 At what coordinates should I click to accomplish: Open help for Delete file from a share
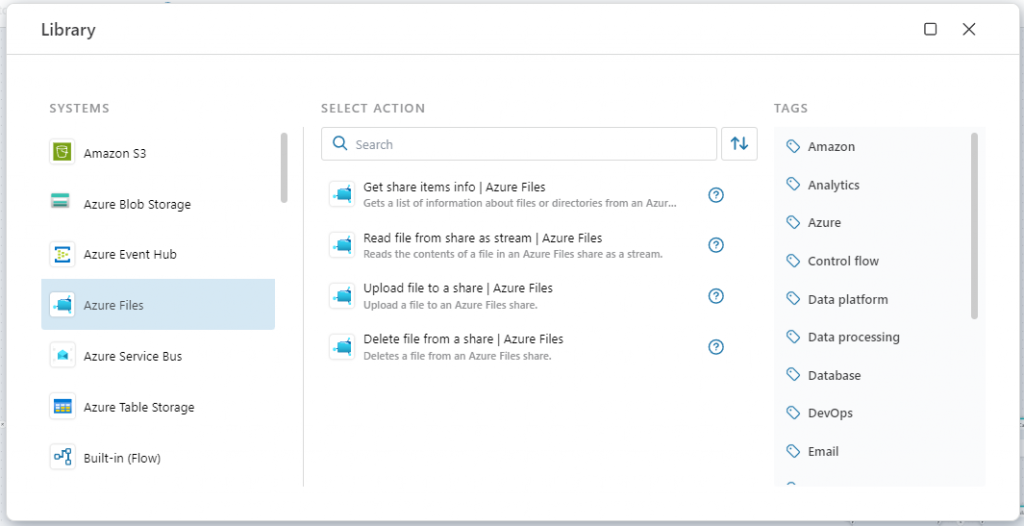coord(716,347)
